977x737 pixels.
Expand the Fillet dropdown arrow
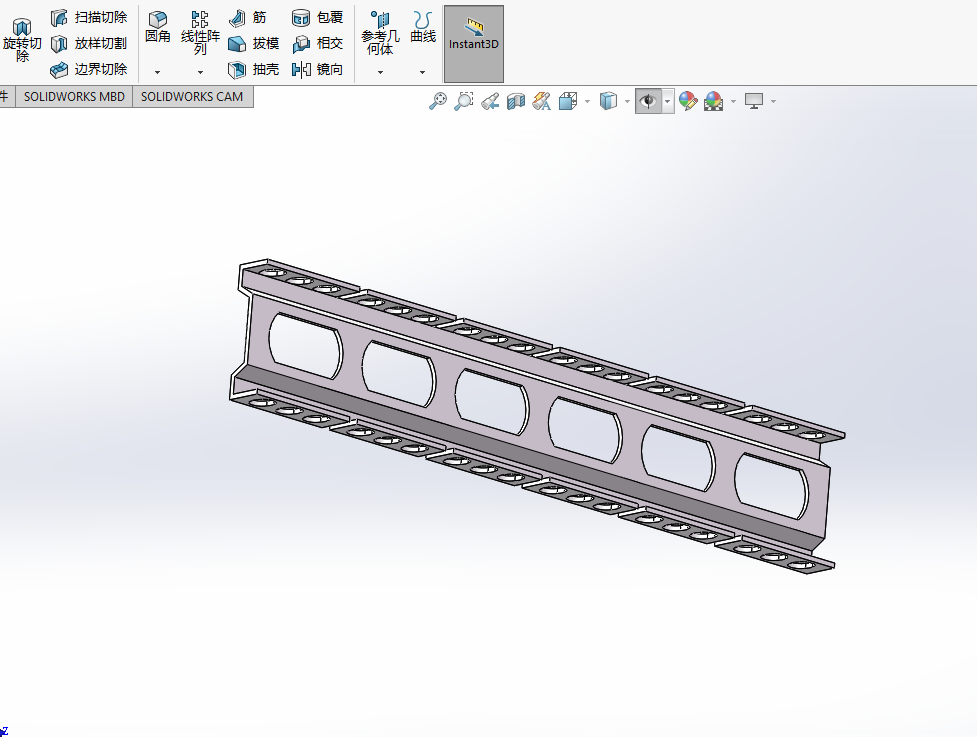158,72
